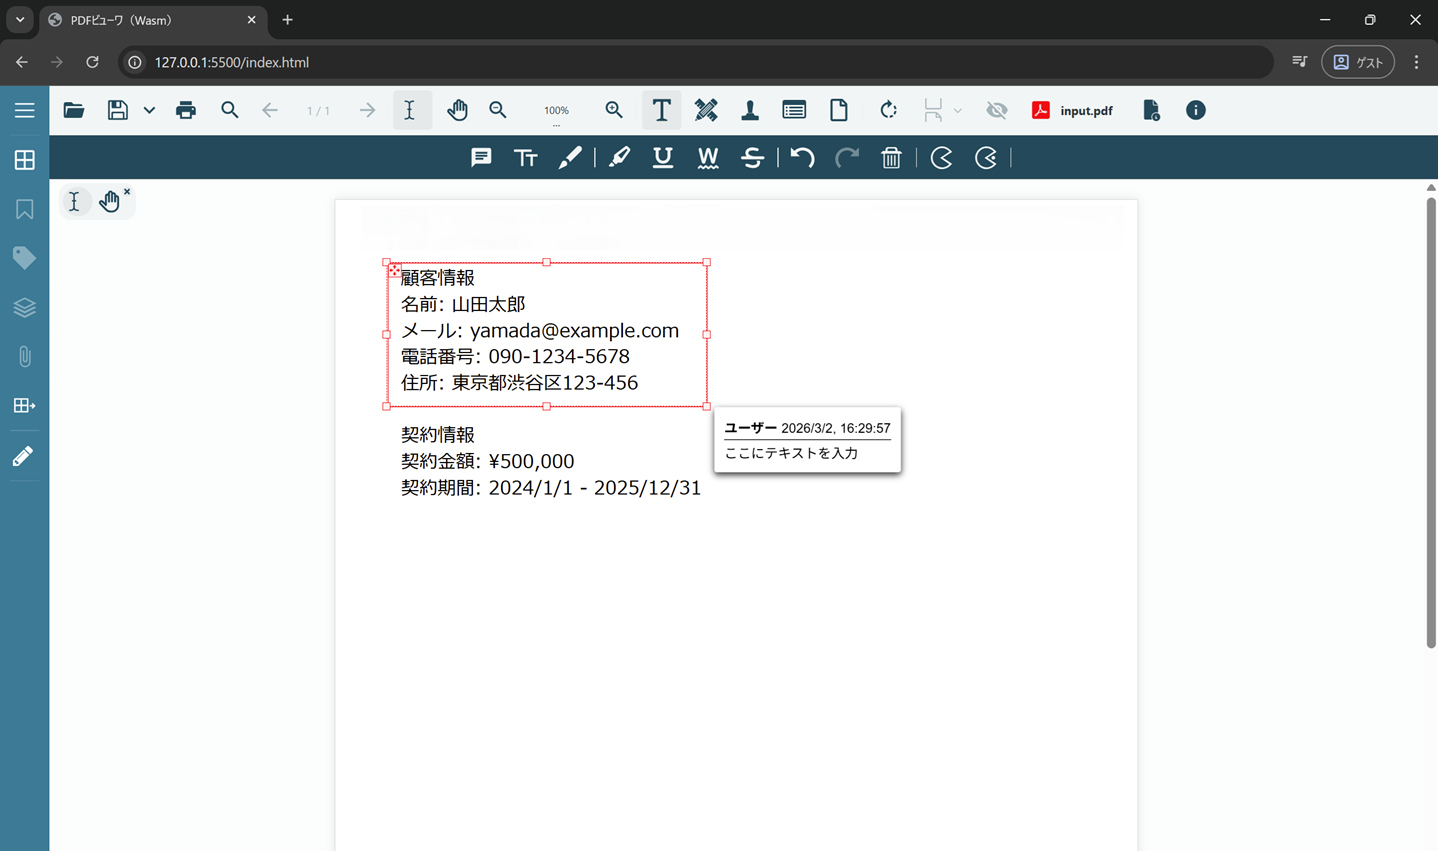Viewport: 1438px width, 851px height.
Task: Enable the text selection cursor mode
Action: pyautogui.click(x=411, y=110)
